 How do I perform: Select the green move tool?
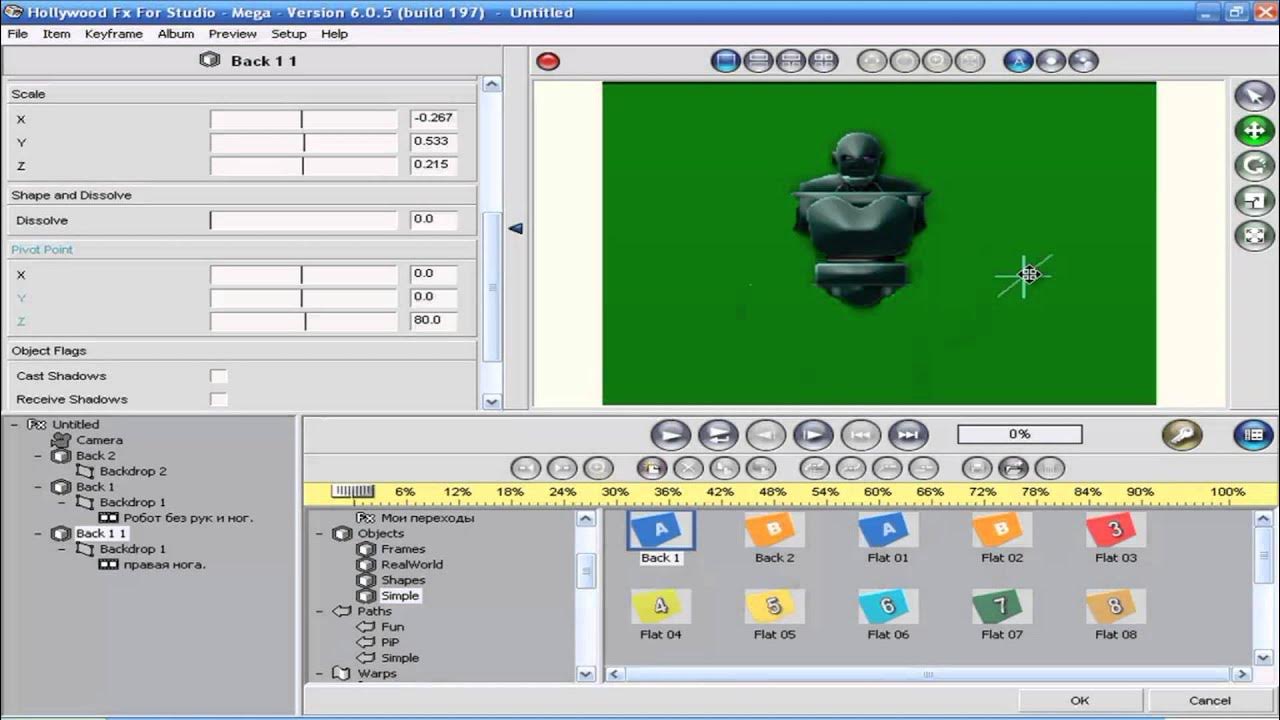point(1253,130)
